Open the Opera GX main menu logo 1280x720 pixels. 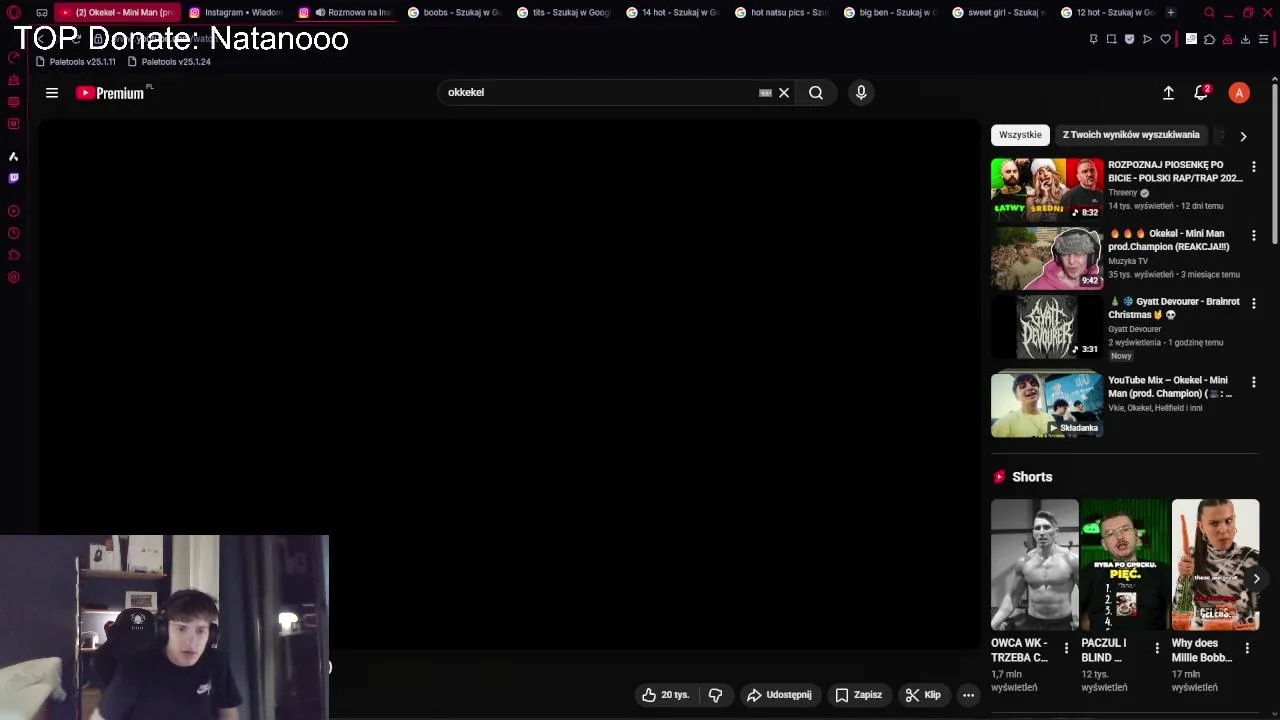[x=13, y=12]
